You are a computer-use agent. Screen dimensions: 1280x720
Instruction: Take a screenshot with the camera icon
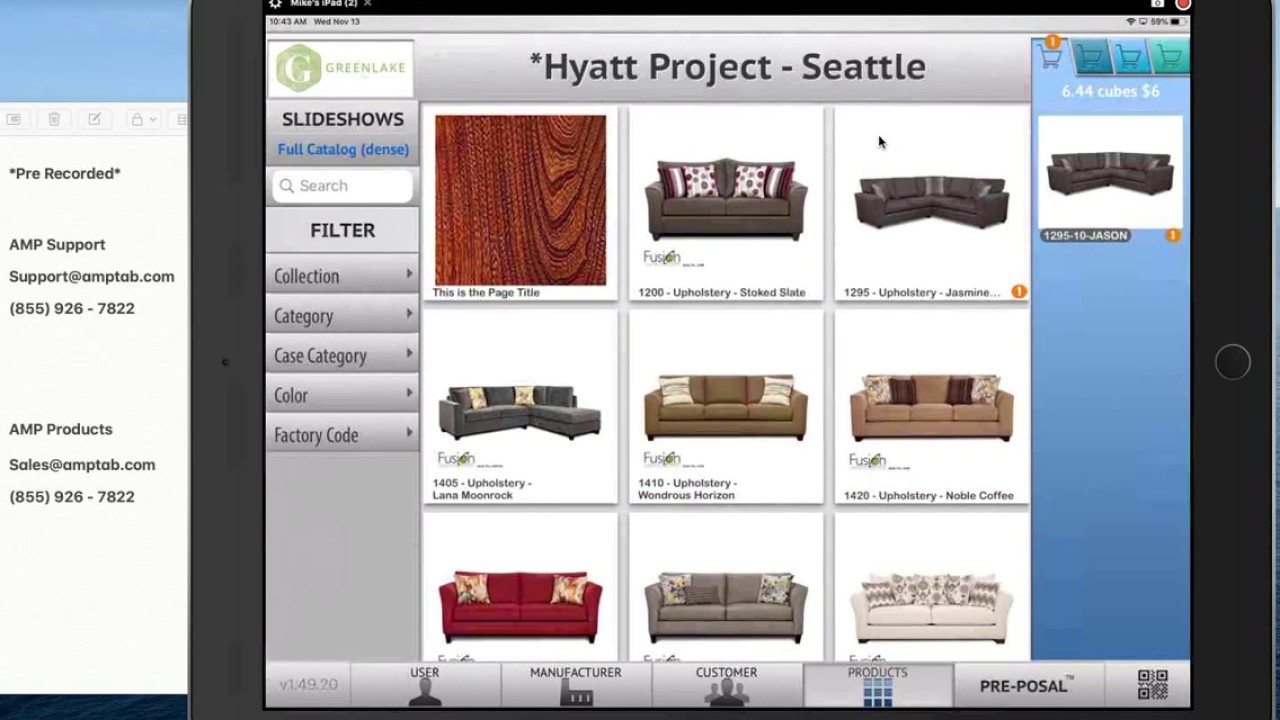[1157, 4]
